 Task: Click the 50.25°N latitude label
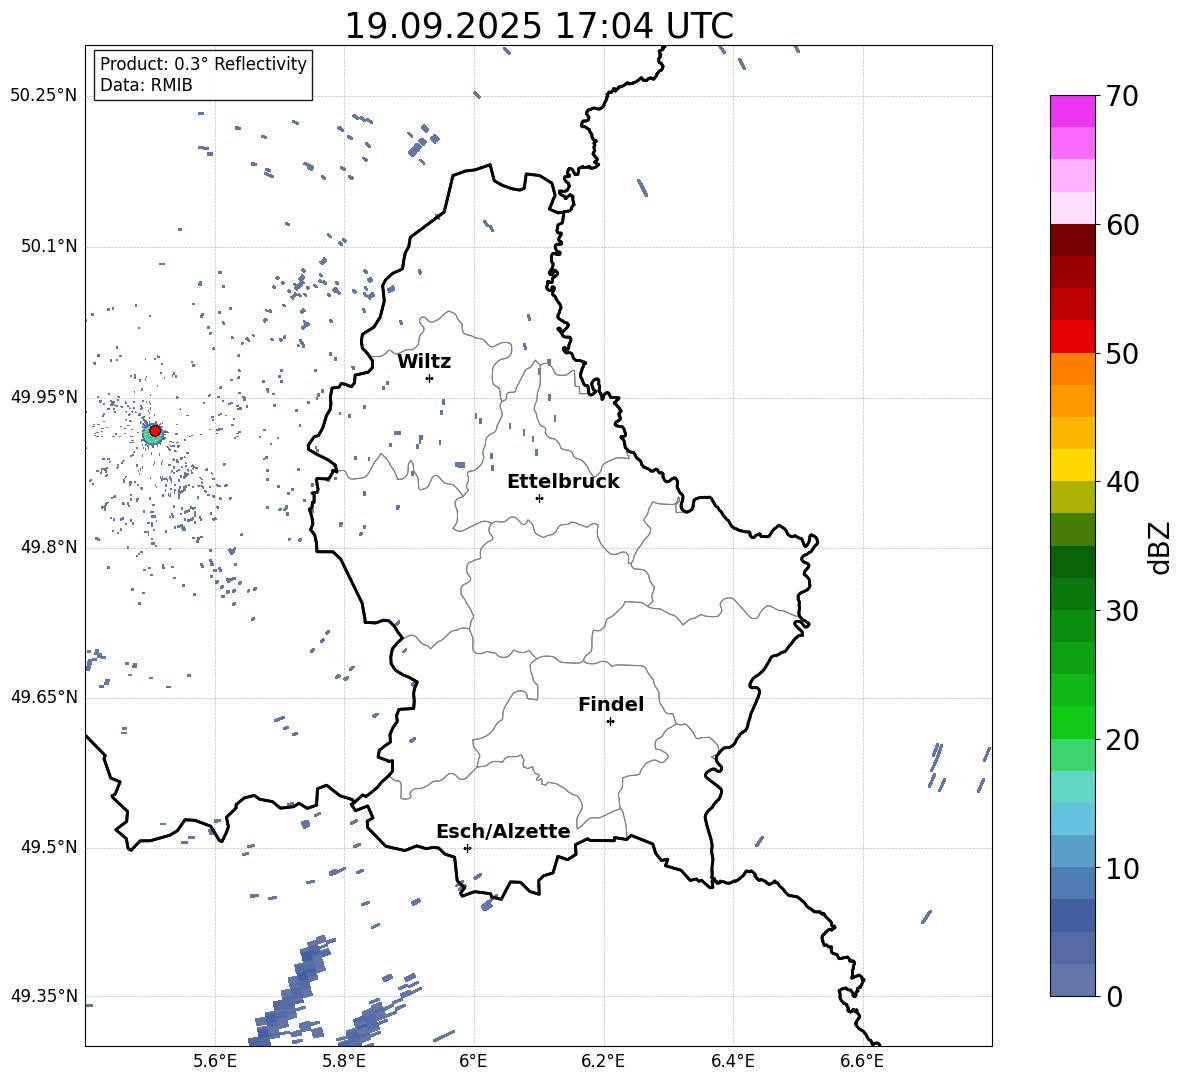[x=44, y=96]
